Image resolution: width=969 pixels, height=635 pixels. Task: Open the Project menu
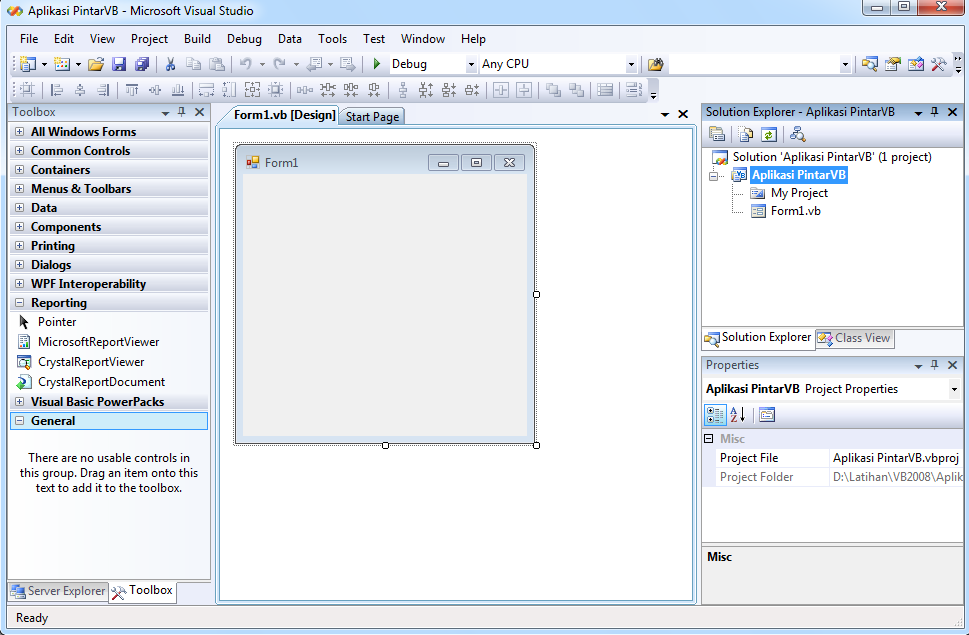[x=149, y=39]
